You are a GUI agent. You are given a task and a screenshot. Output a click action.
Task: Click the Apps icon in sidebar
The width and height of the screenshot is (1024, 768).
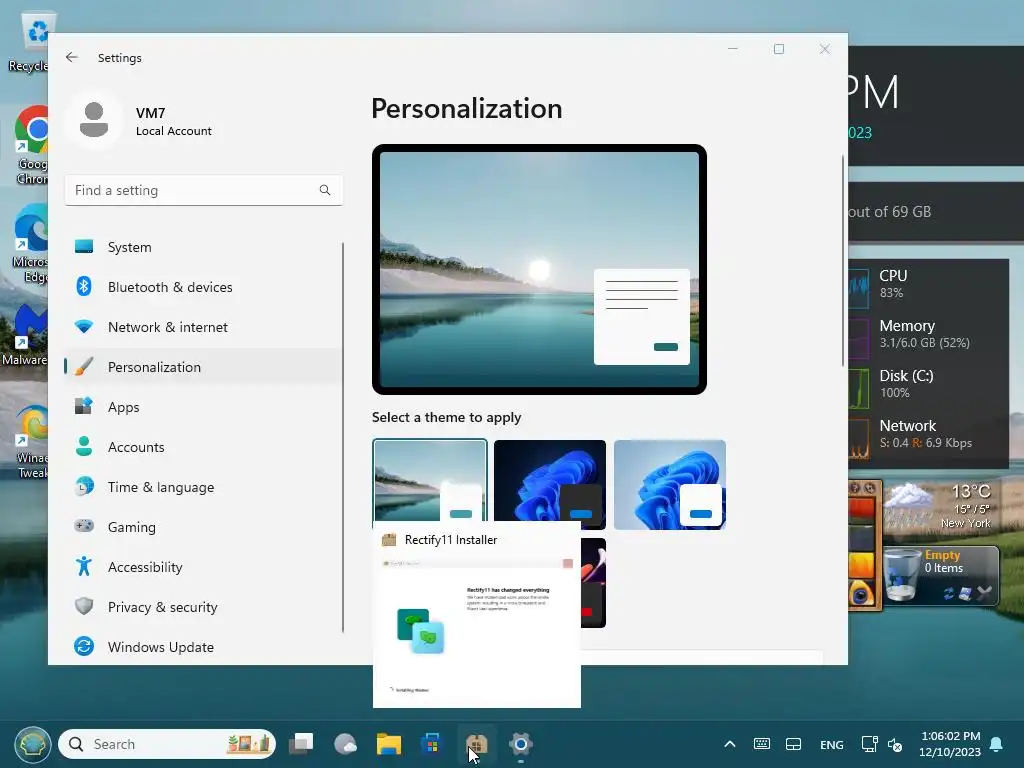point(84,406)
